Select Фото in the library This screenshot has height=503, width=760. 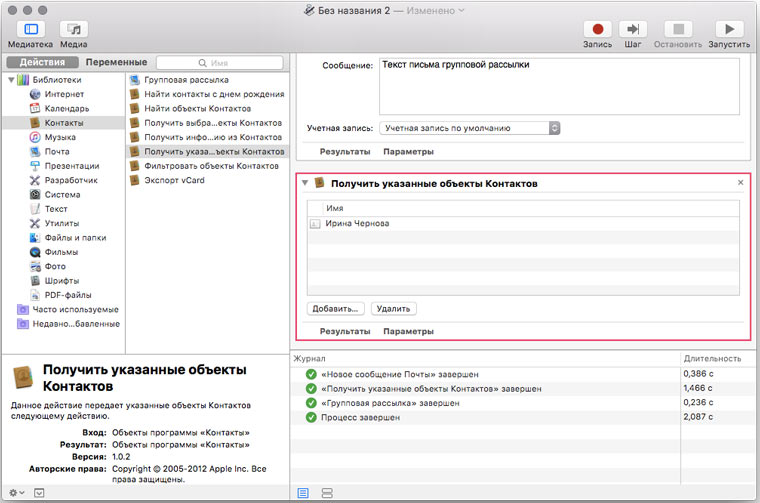(55, 266)
